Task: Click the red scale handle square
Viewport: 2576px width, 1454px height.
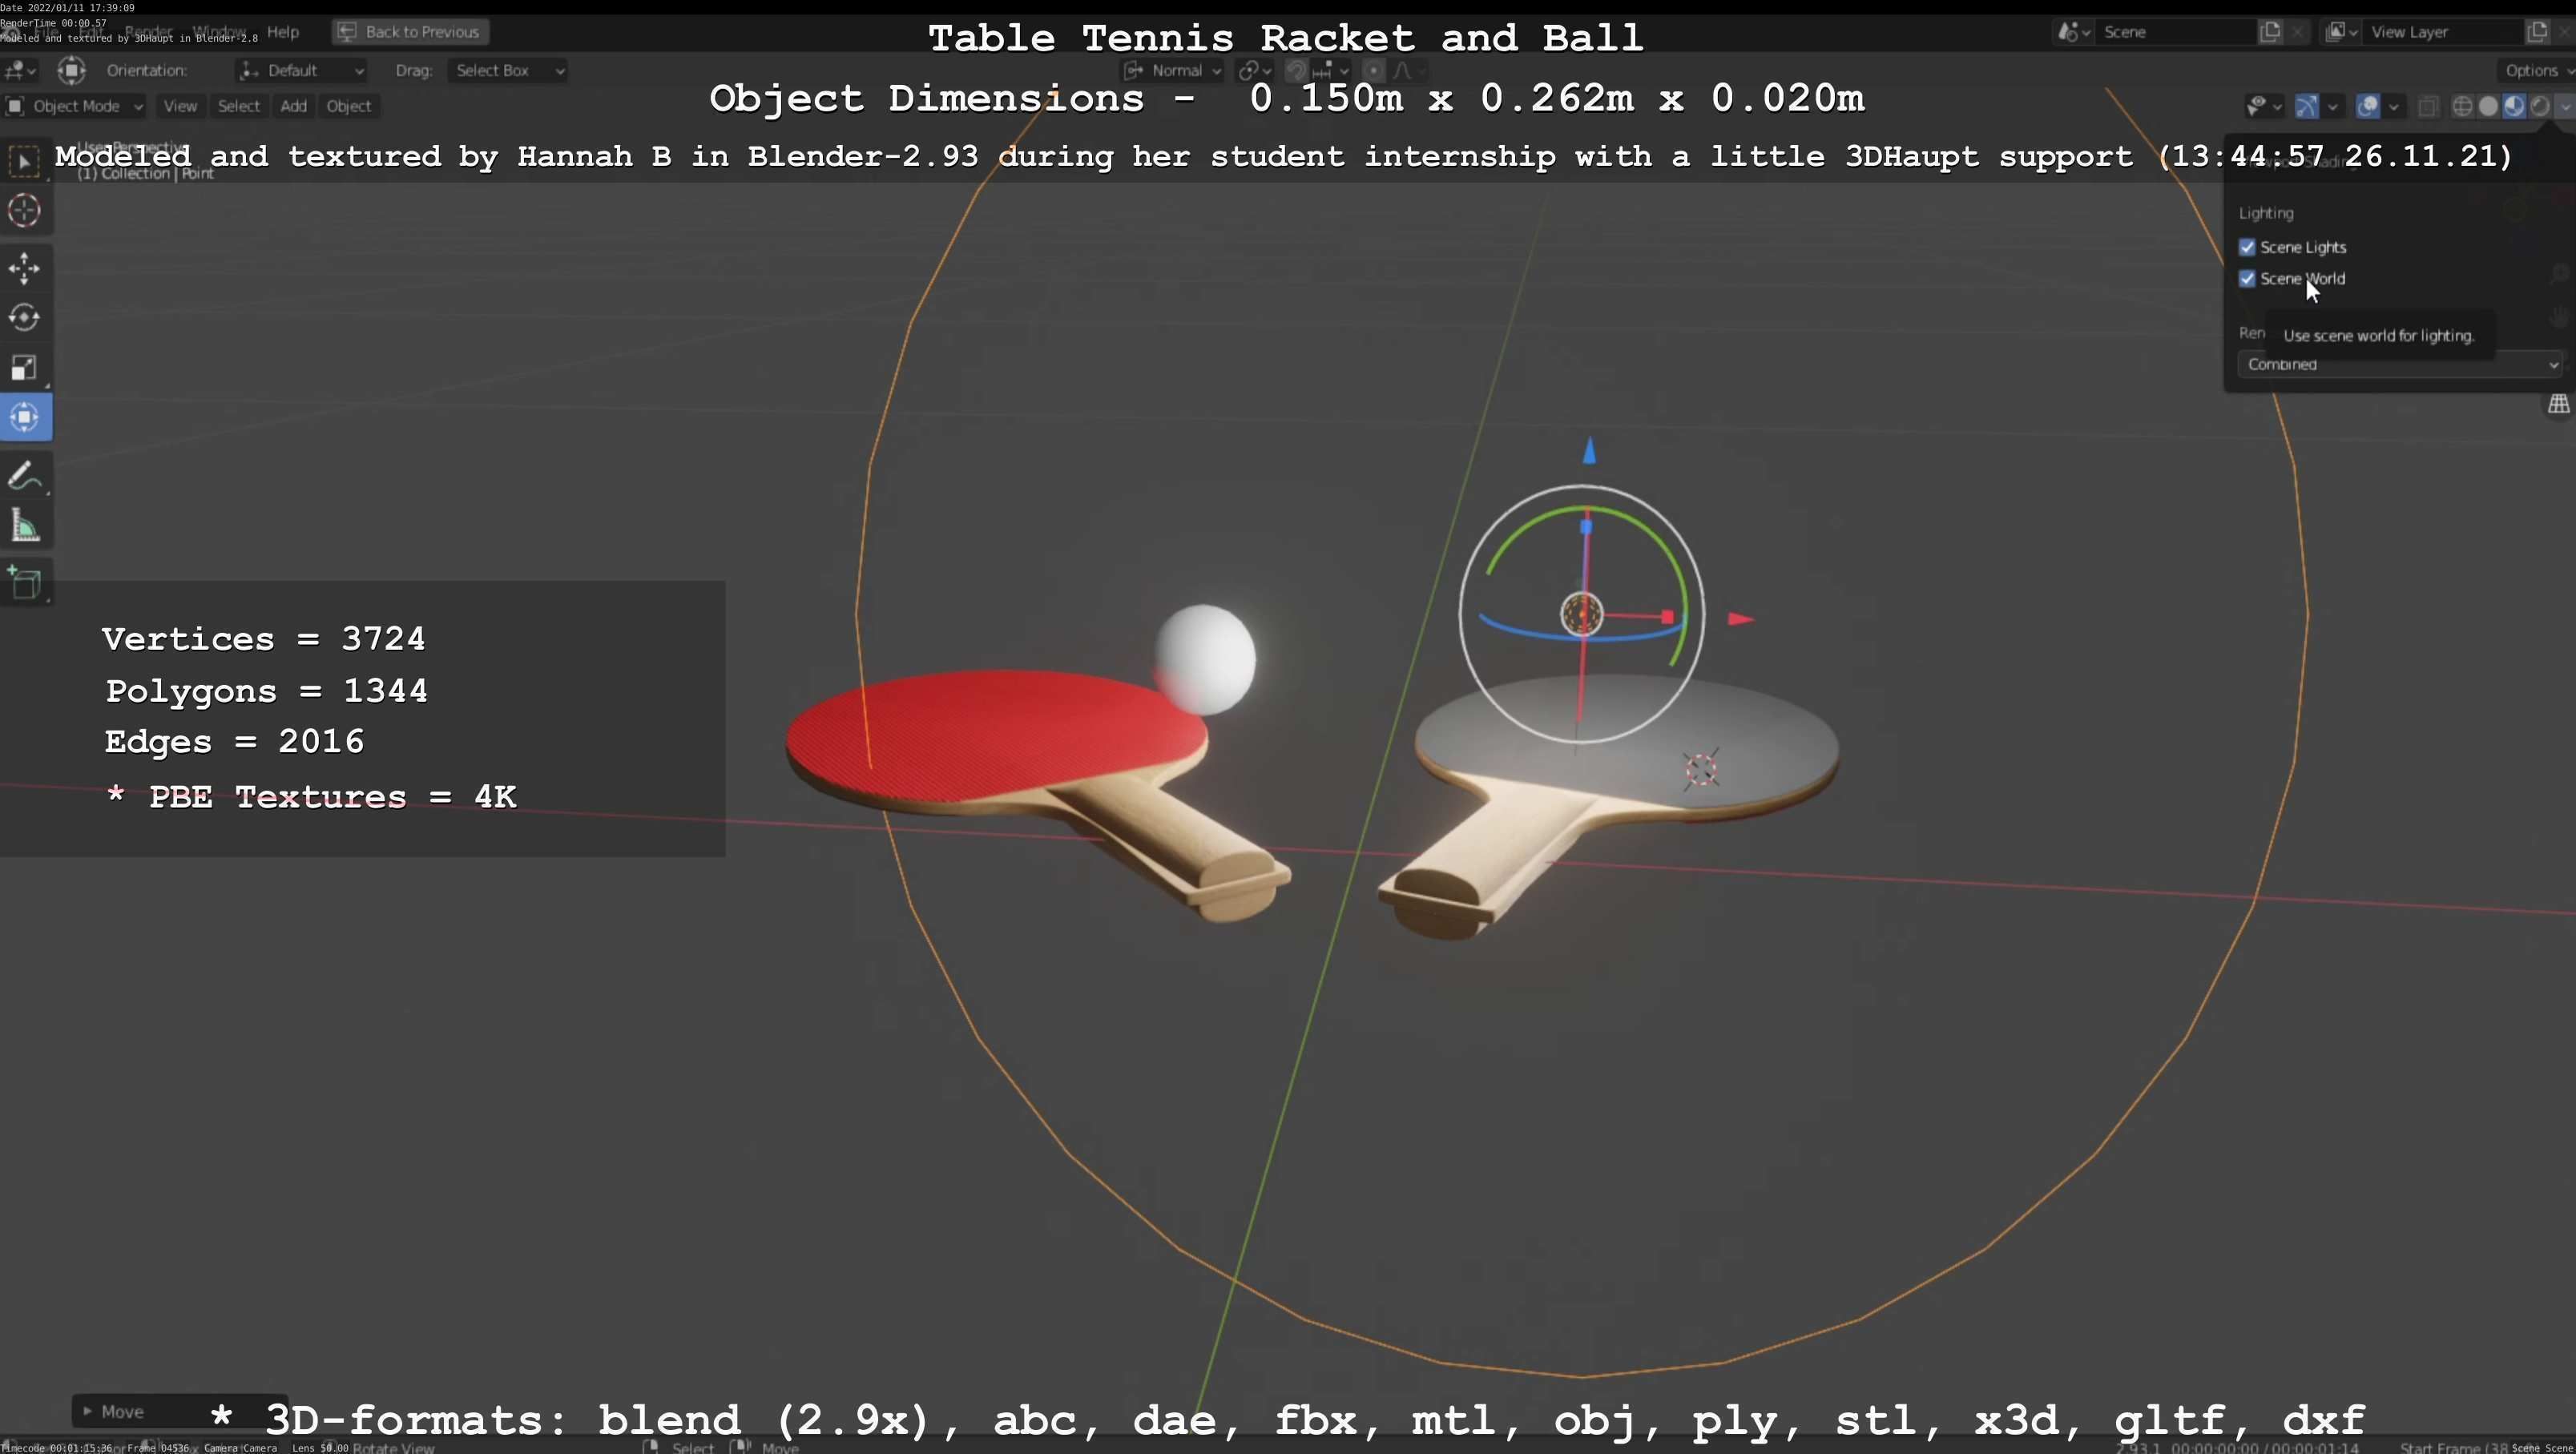Action: tap(1667, 618)
